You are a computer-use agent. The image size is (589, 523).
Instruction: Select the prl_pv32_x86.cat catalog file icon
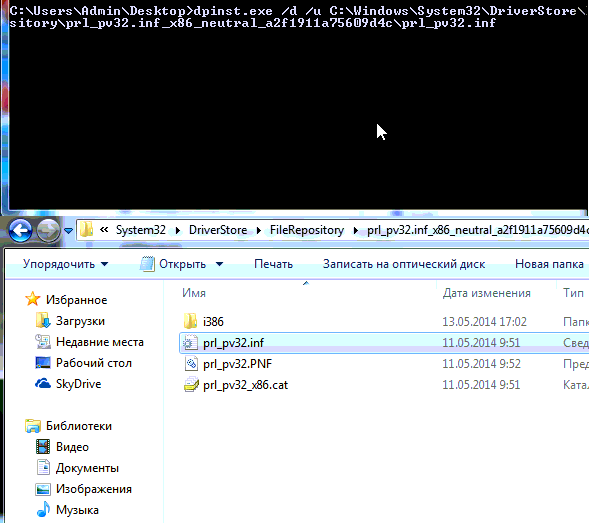(x=191, y=385)
